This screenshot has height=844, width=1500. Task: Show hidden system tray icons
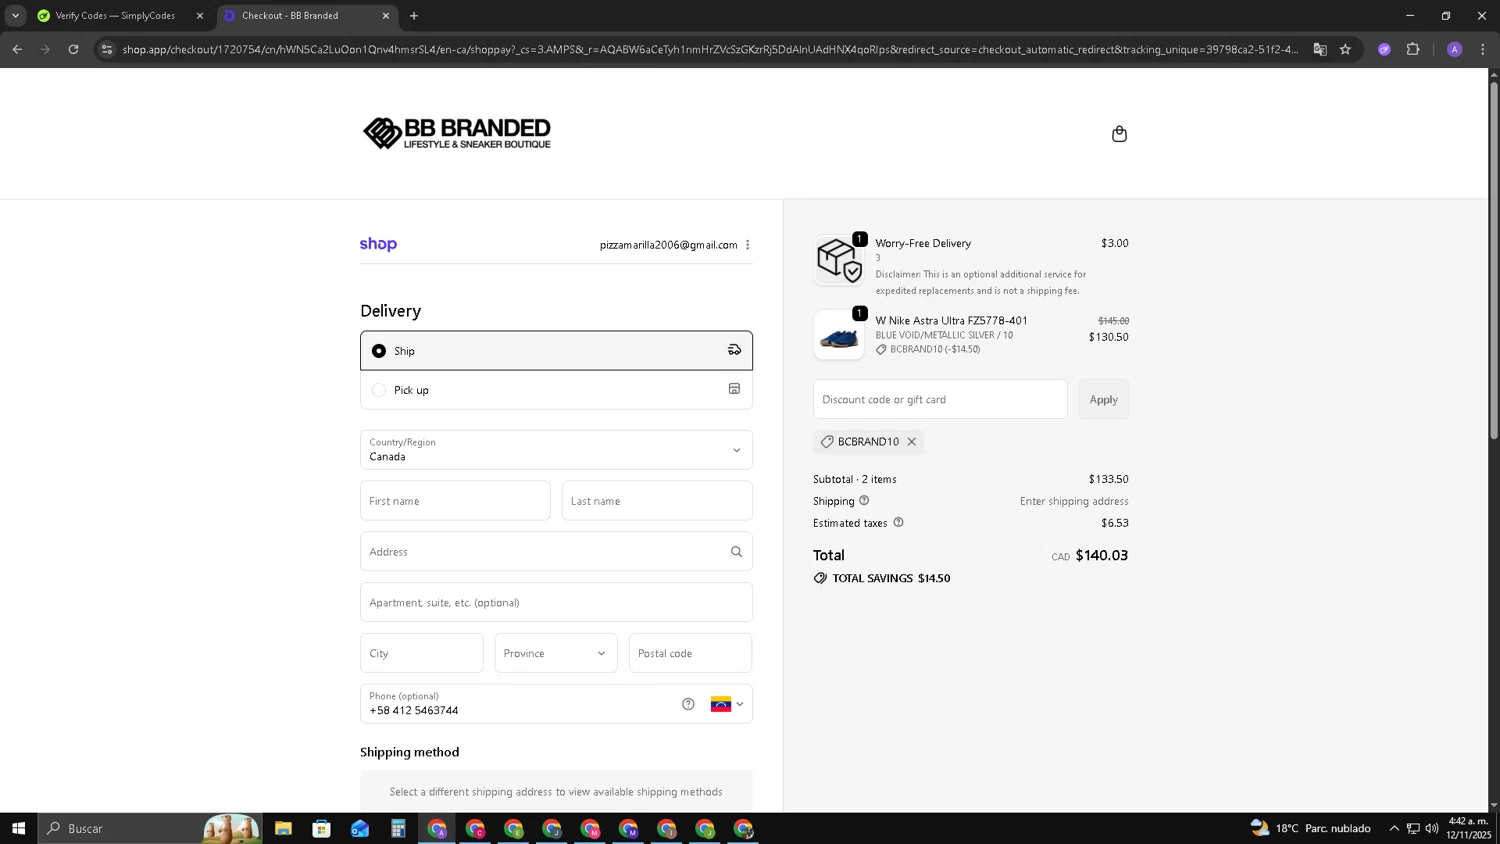click(1394, 828)
